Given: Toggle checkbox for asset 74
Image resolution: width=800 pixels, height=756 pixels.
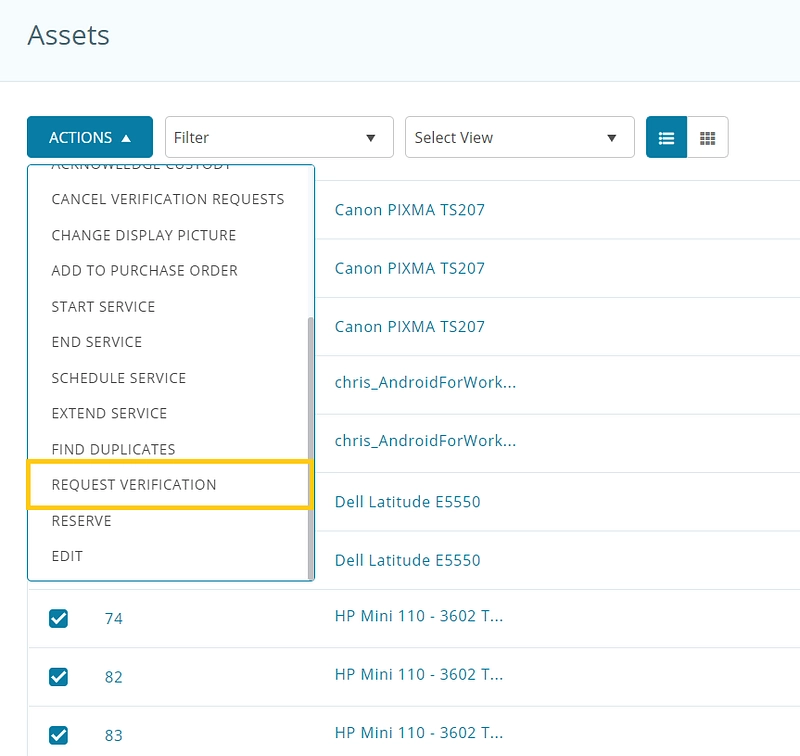Looking at the screenshot, I should [x=59, y=618].
